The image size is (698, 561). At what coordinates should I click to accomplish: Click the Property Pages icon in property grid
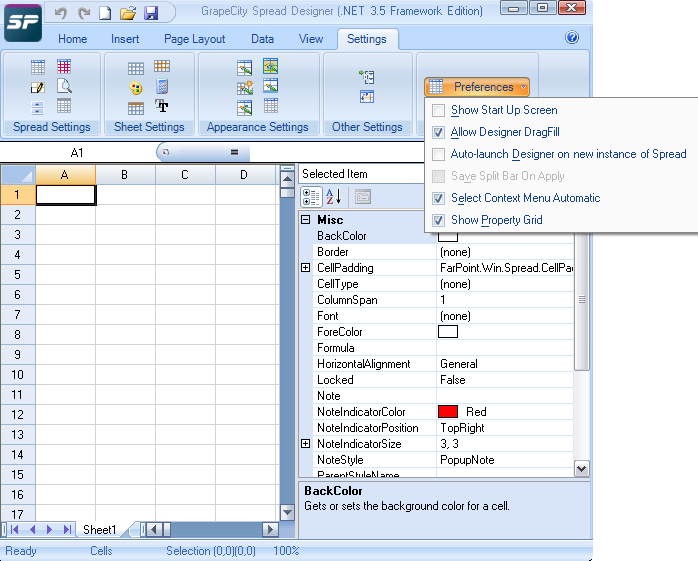point(363,196)
